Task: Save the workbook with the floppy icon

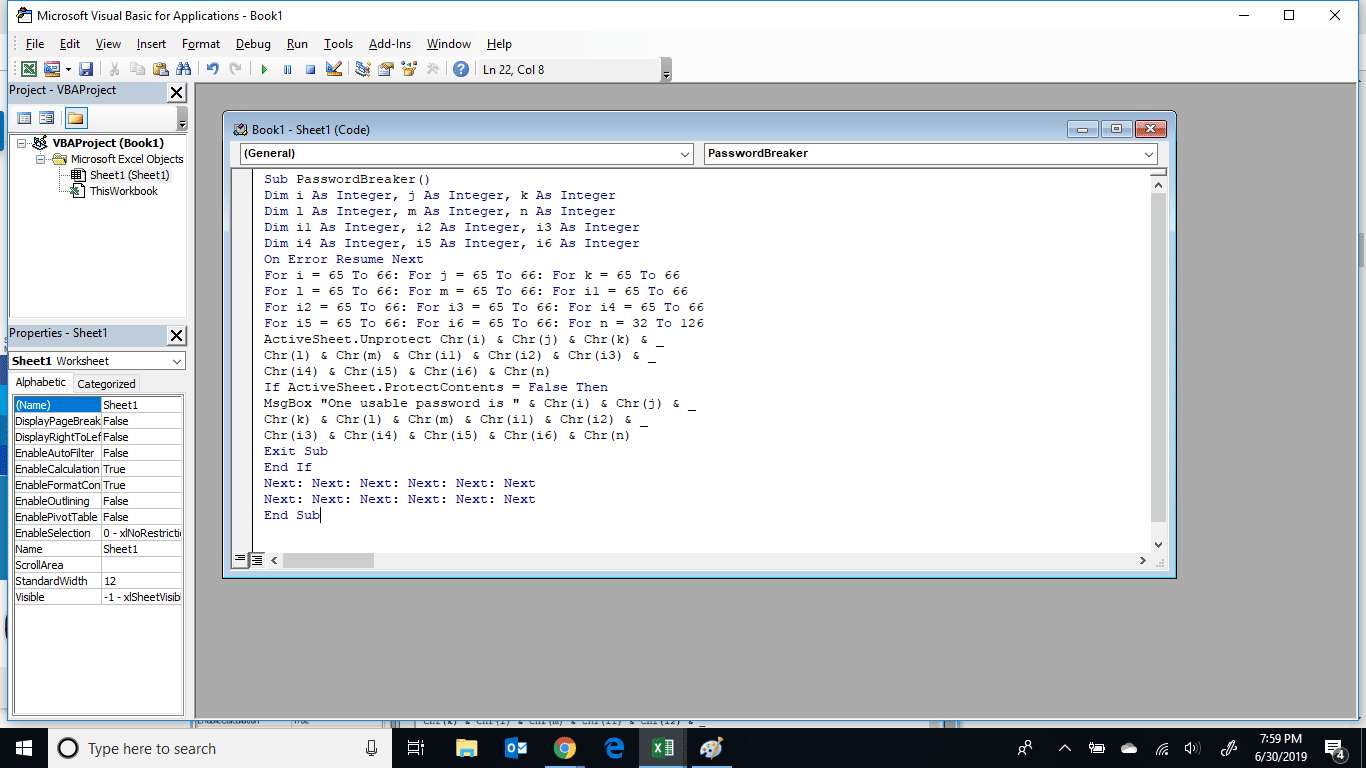Action: tap(86, 69)
